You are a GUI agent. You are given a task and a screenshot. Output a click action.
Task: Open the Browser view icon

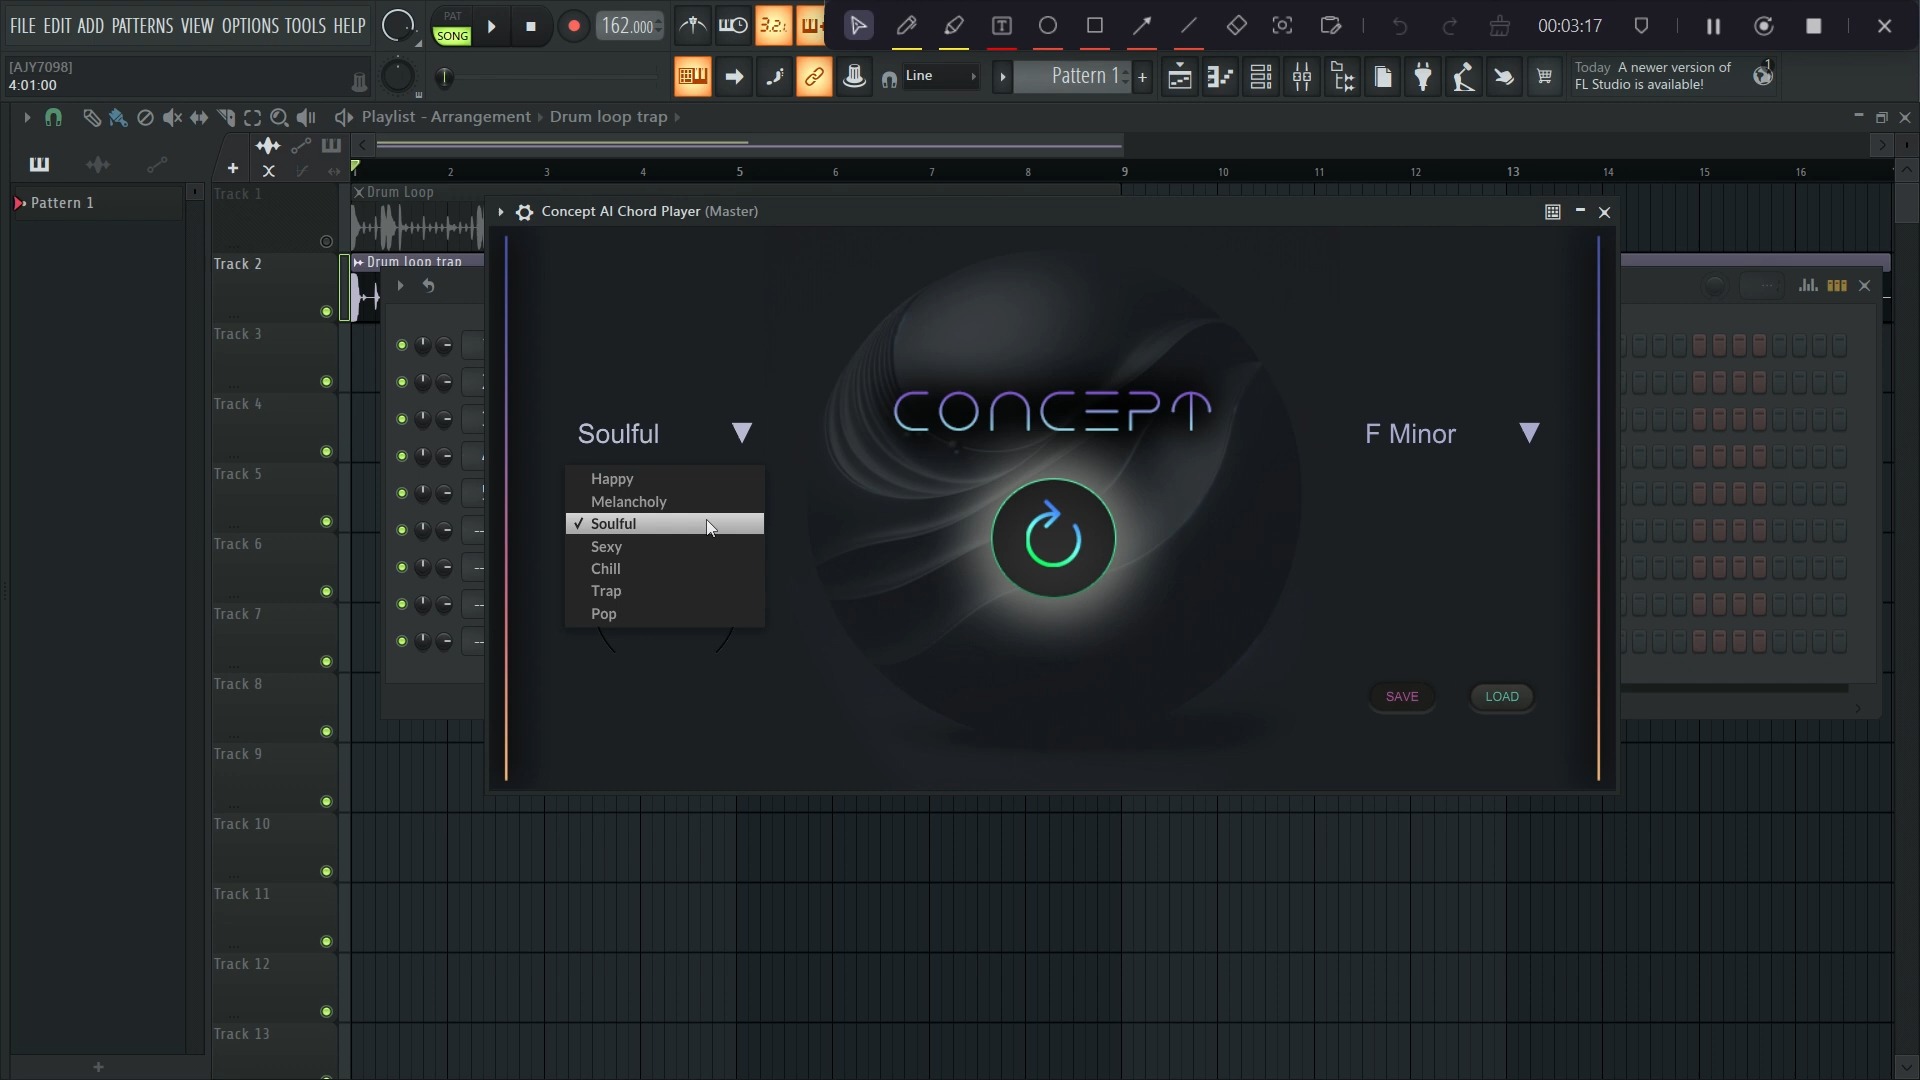[x=1343, y=77]
